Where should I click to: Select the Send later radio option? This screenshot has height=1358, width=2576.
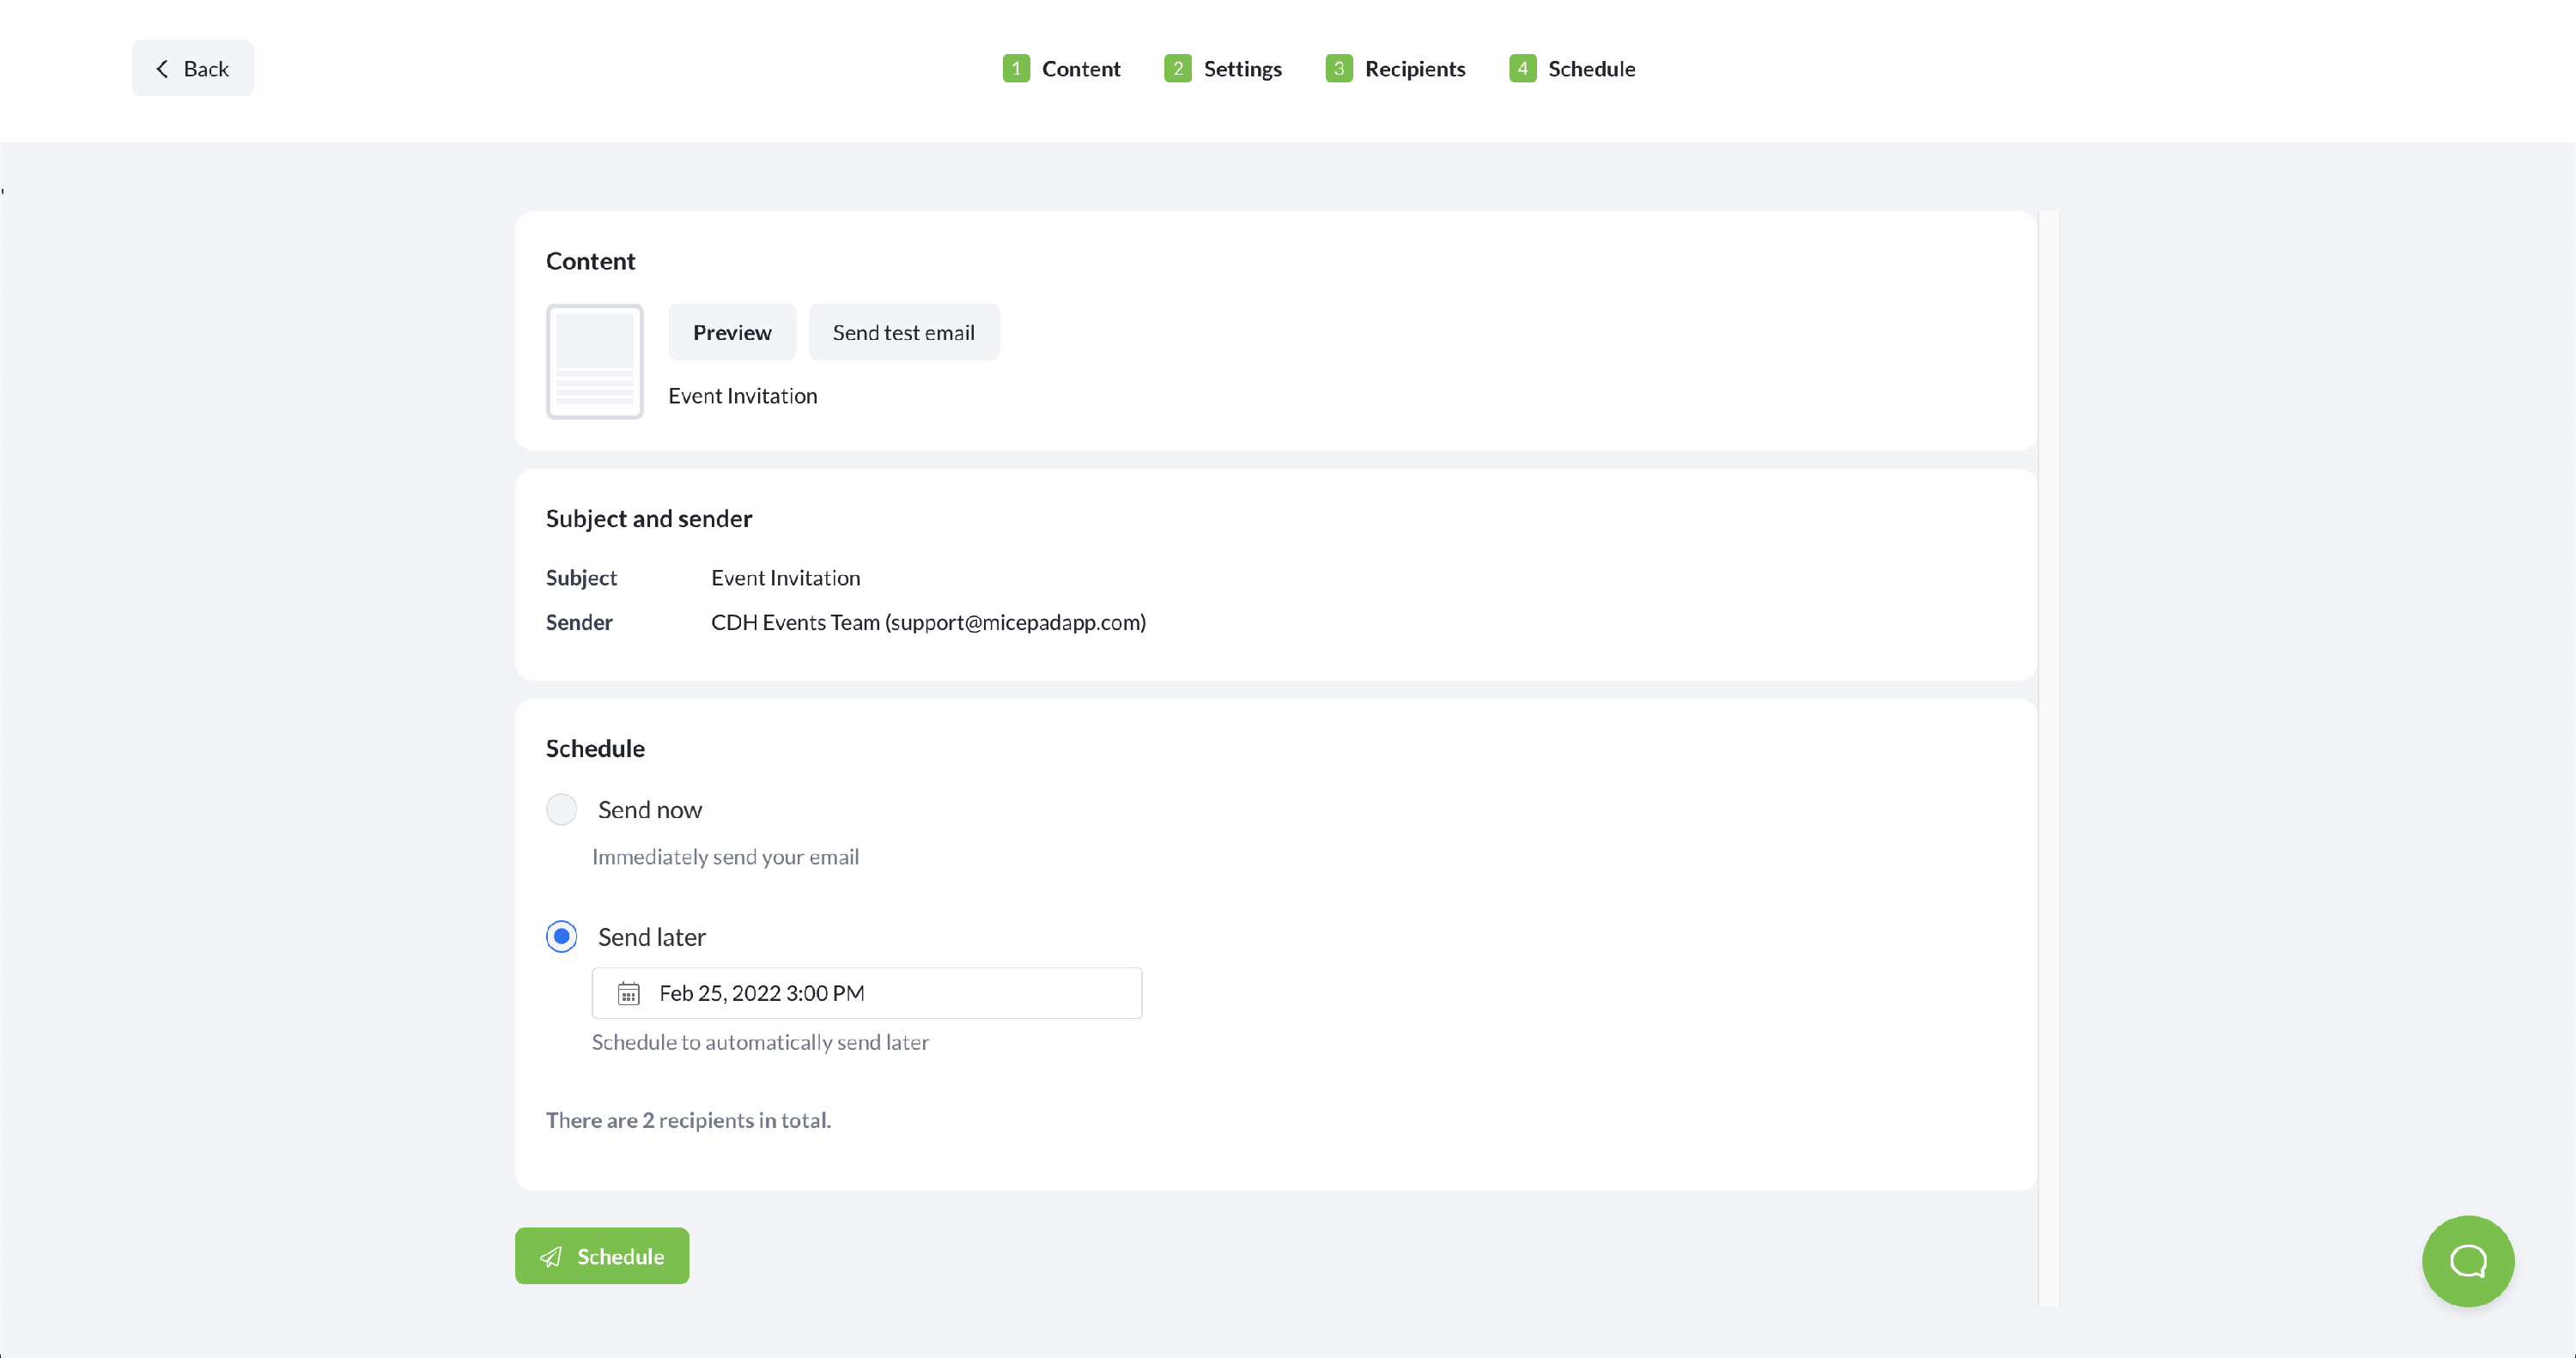562,936
